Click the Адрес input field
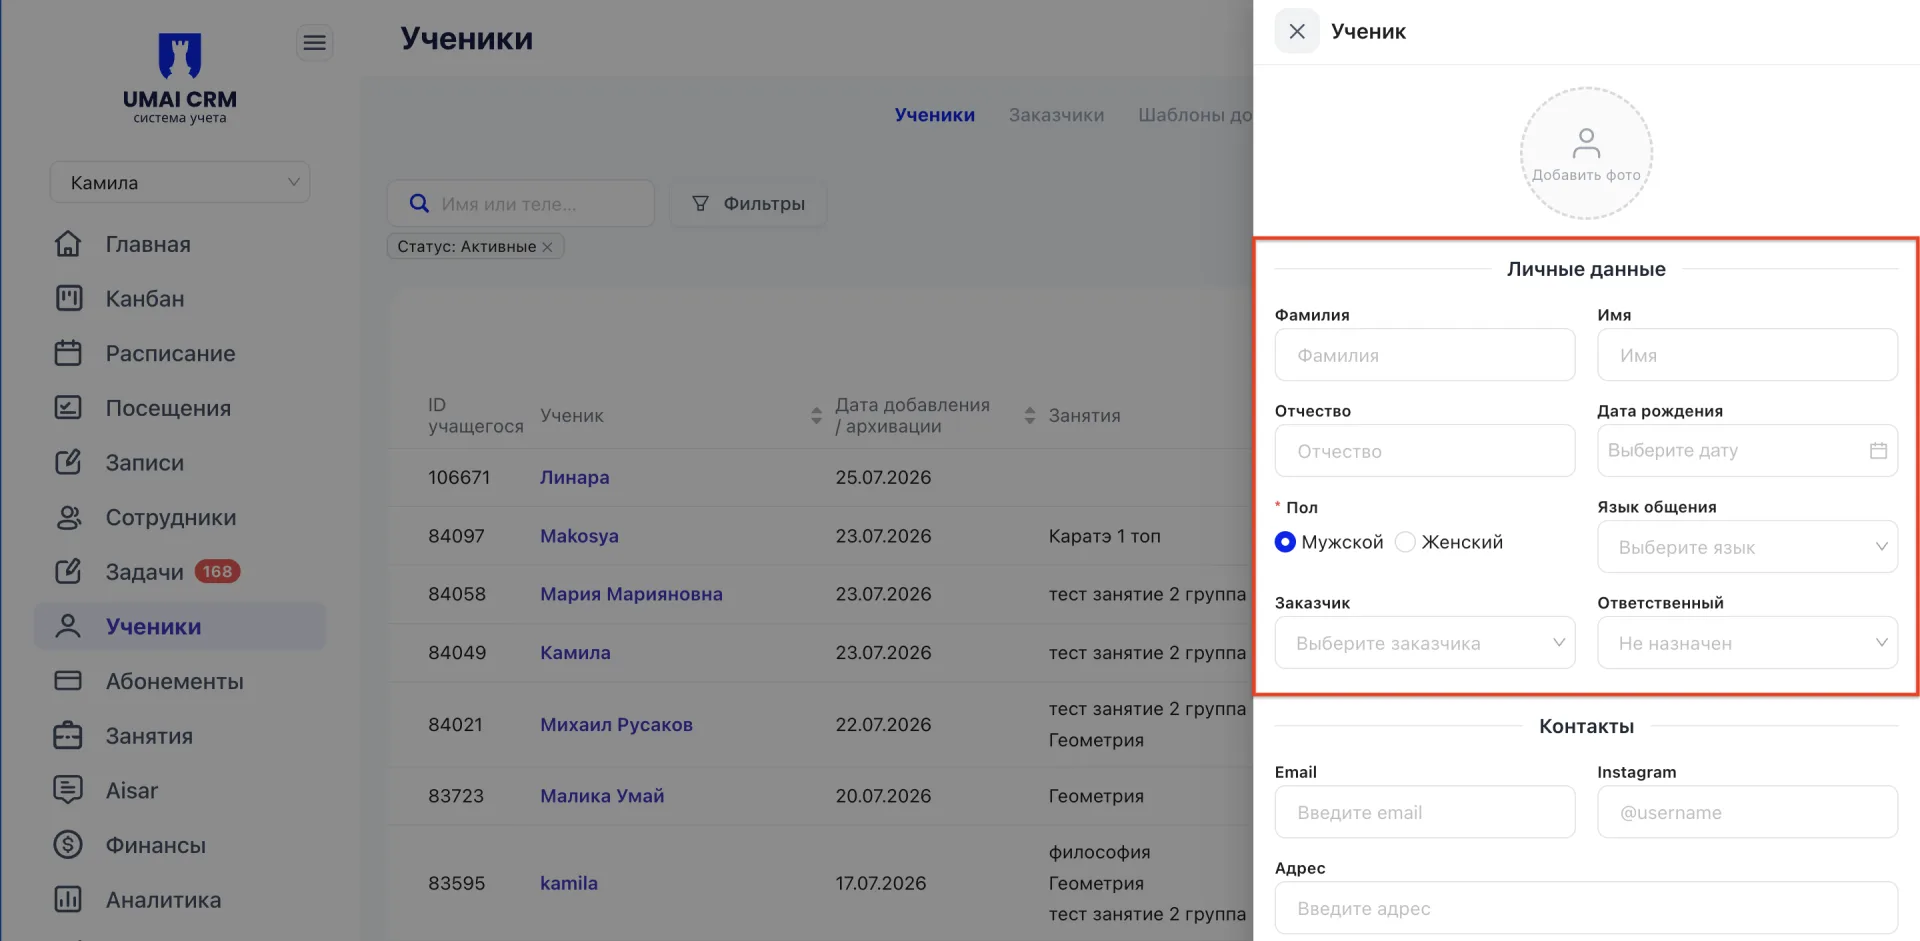This screenshot has height=941, width=1920. point(1586,908)
